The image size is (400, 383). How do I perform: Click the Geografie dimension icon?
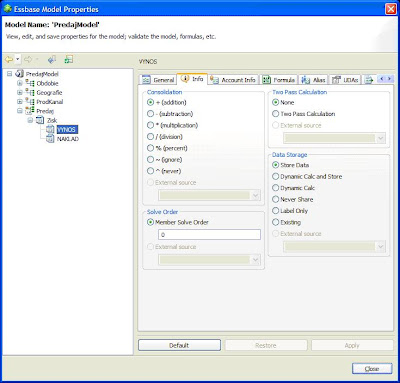point(30,92)
